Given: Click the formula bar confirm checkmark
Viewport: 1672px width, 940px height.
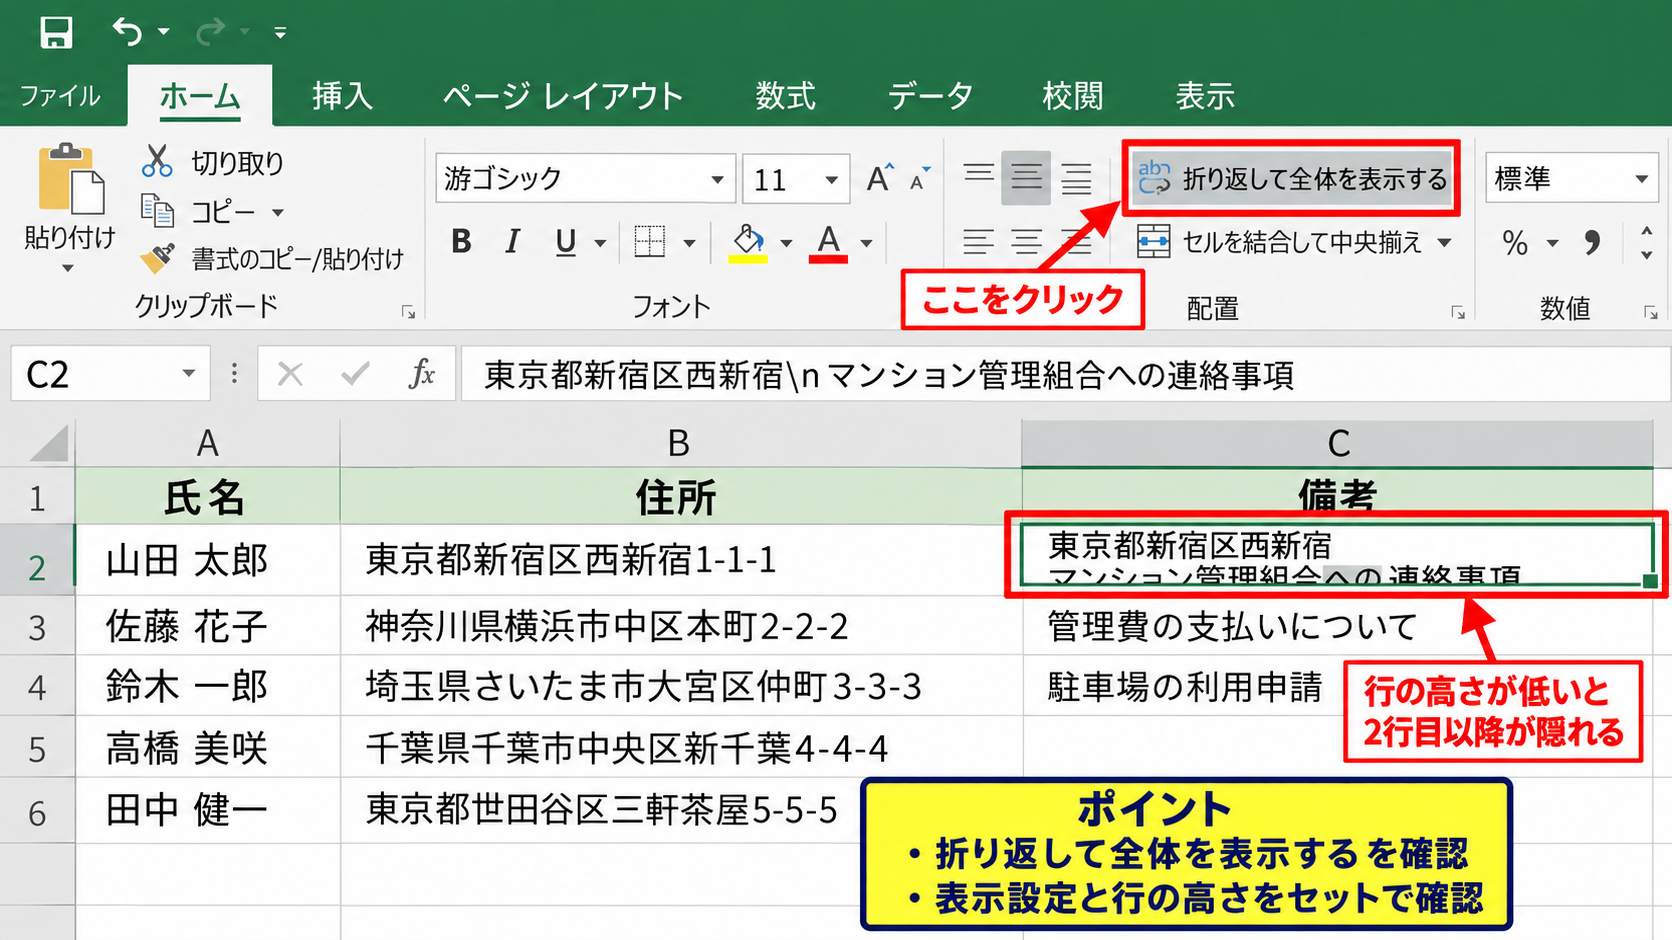Looking at the screenshot, I should [355, 374].
